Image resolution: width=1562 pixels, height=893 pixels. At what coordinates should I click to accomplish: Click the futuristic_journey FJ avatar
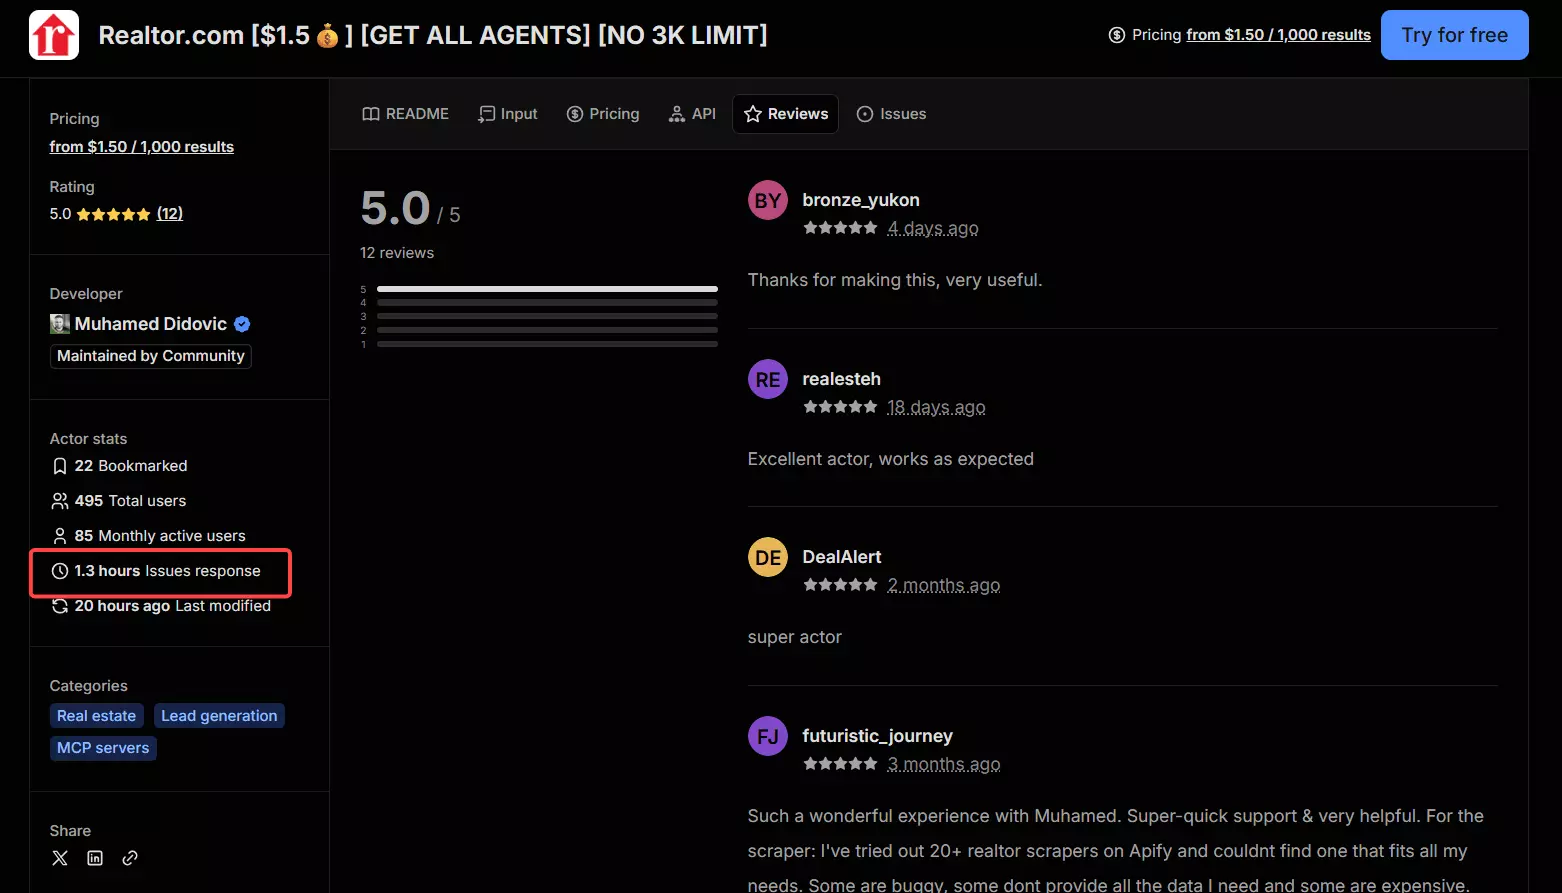[x=768, y=736]
